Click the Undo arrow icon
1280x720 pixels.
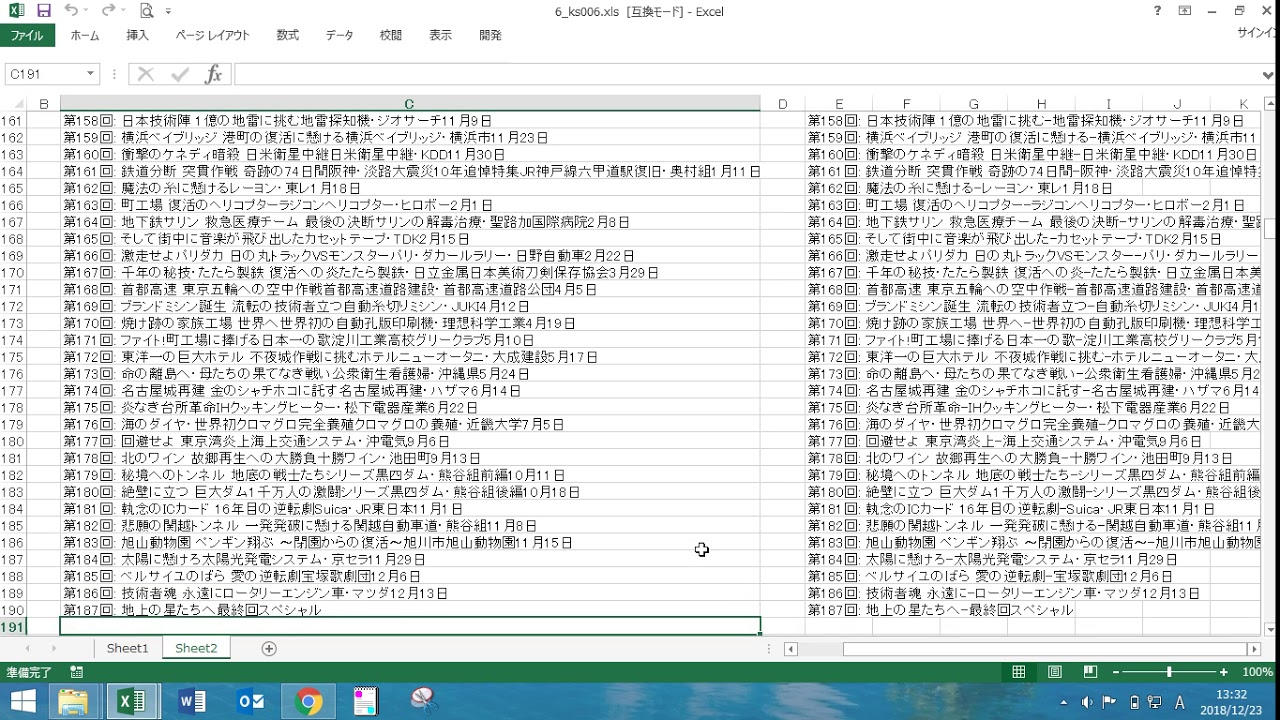70,11
